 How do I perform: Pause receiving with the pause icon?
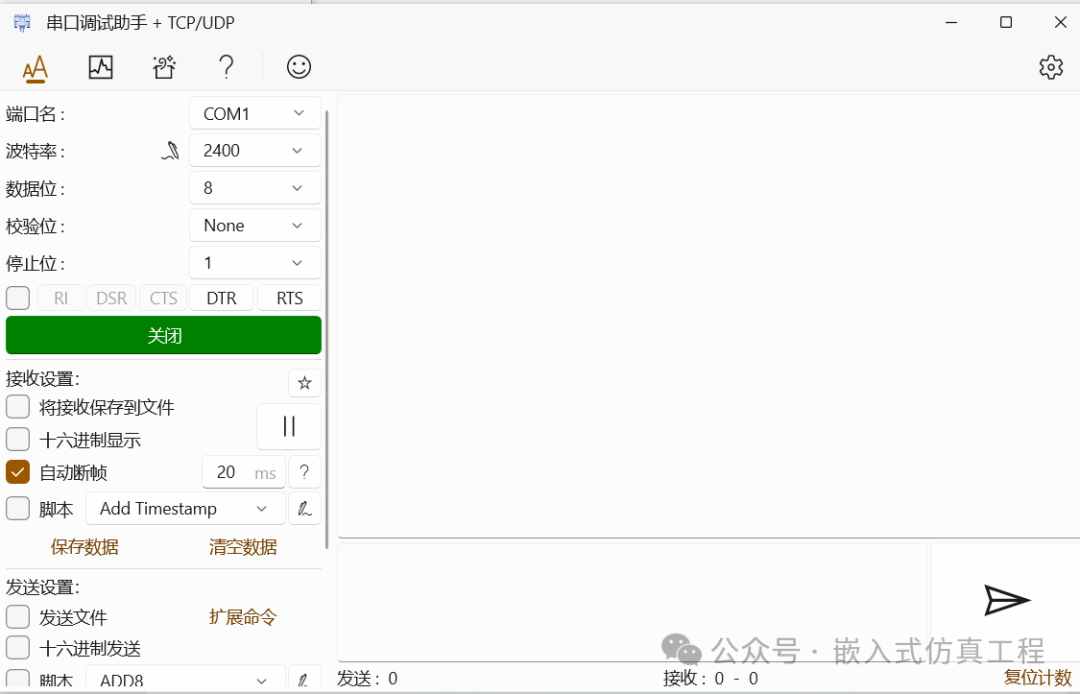pos(289,426)
